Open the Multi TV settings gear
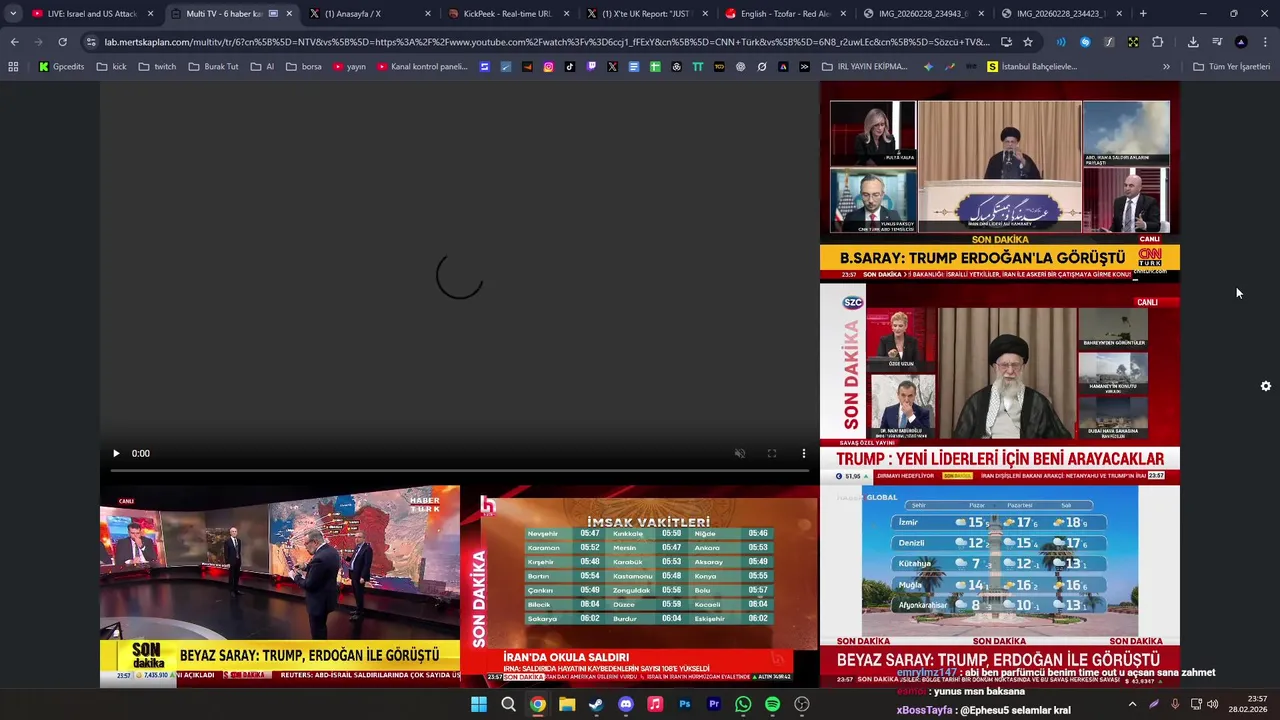 1266,386
